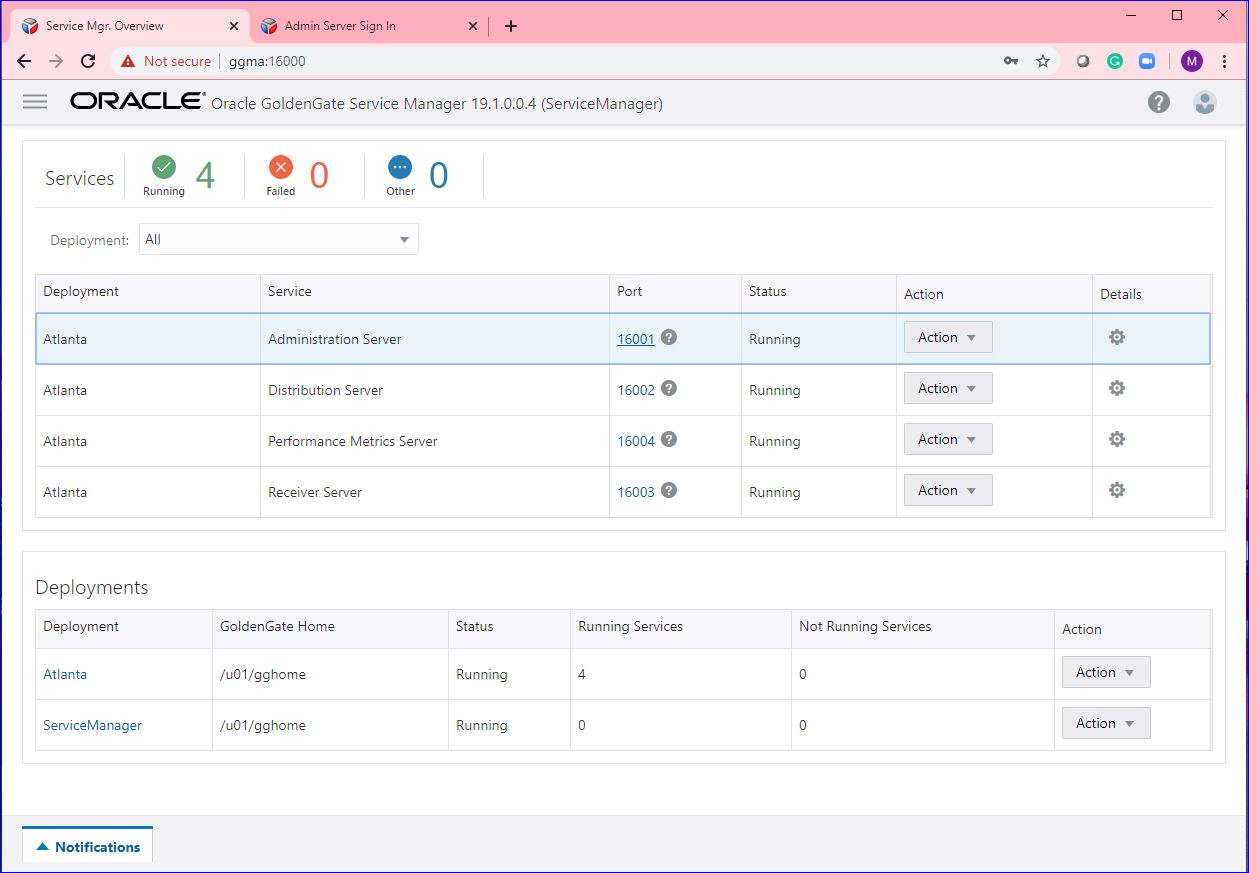Open the help question mark icon in header
Viewport: 1249px width, 873px height.
1158,102
